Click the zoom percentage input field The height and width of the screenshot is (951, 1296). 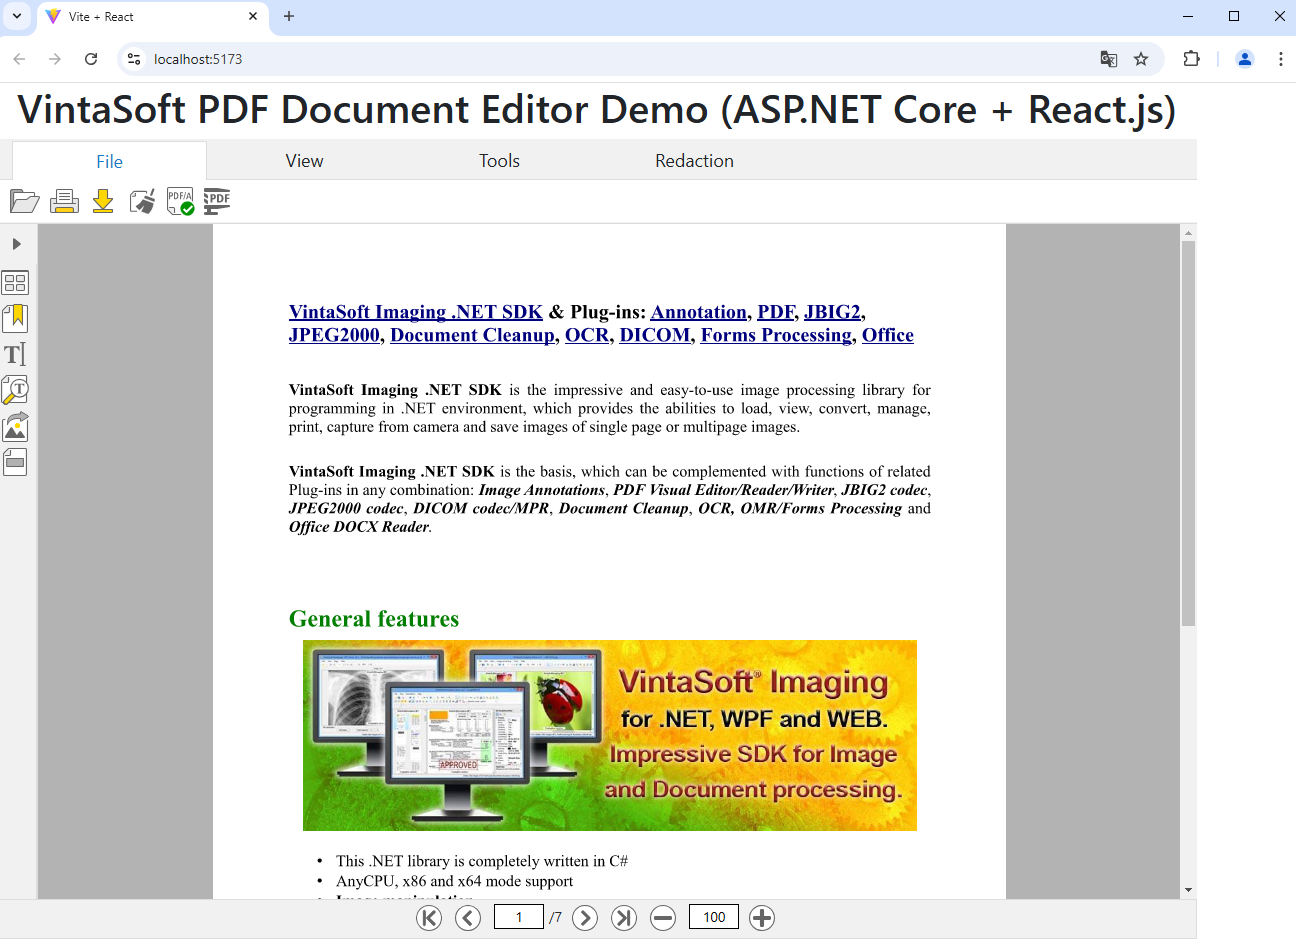713,917
